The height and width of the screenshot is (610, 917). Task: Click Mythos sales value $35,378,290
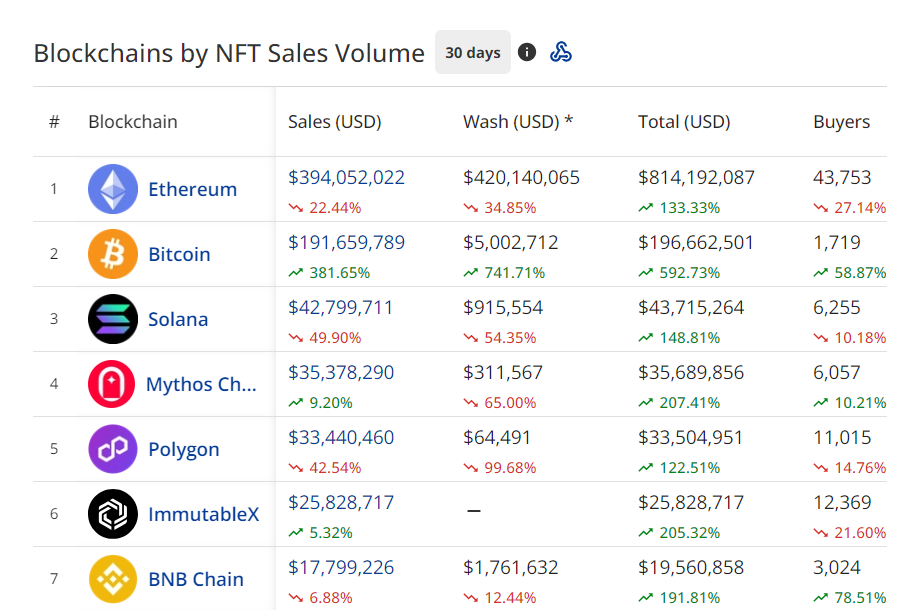point(341,372)
